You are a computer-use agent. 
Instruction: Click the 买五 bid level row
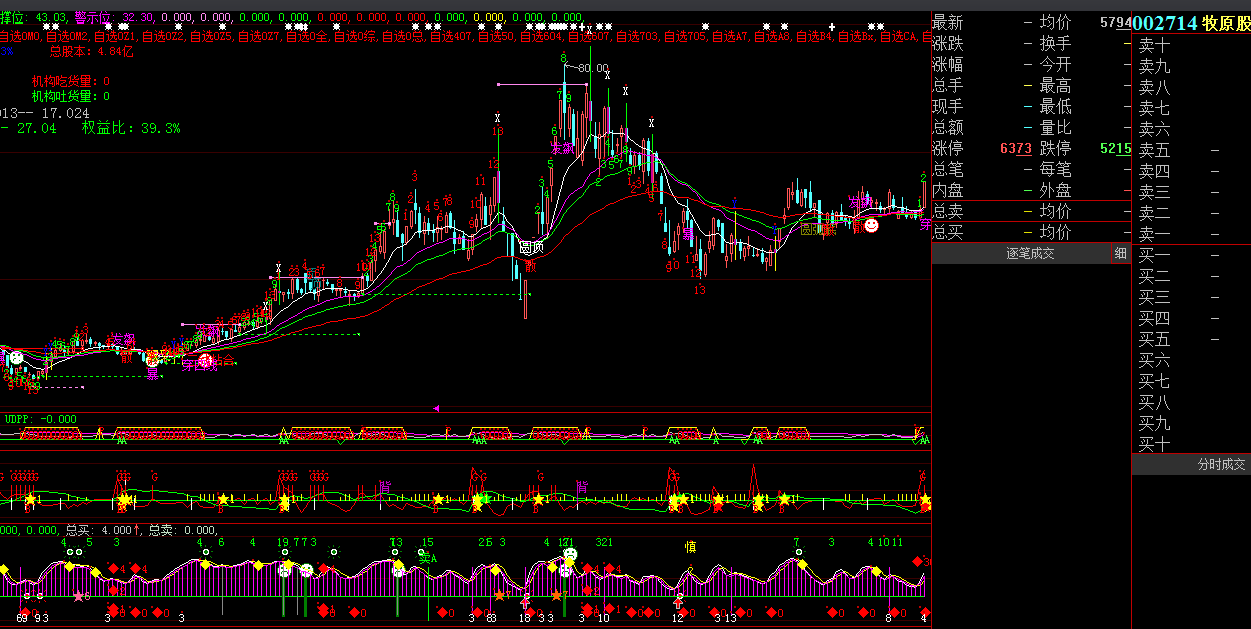(x=1192, y=339)
